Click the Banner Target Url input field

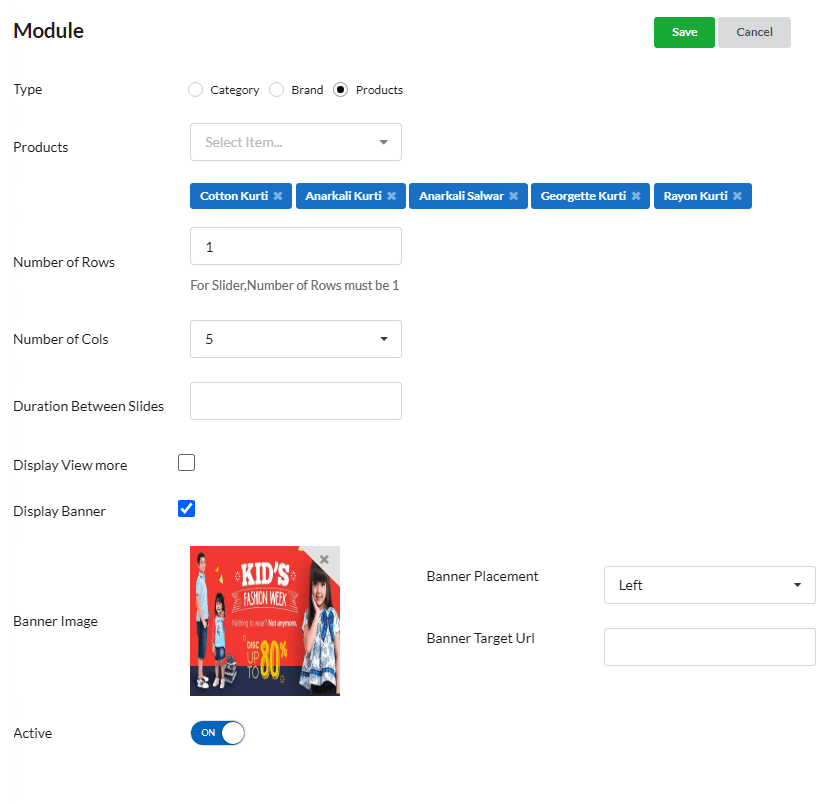coord(710,647)
